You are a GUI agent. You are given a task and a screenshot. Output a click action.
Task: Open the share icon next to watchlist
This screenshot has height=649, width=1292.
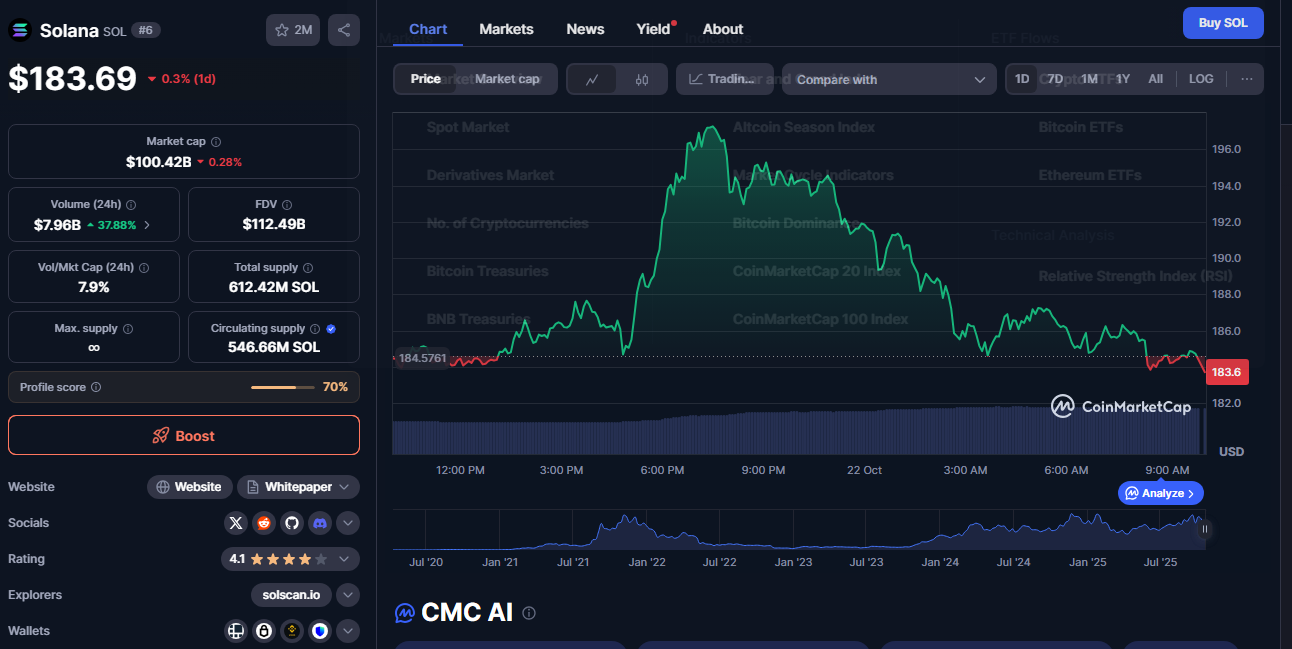pos(344,30)
